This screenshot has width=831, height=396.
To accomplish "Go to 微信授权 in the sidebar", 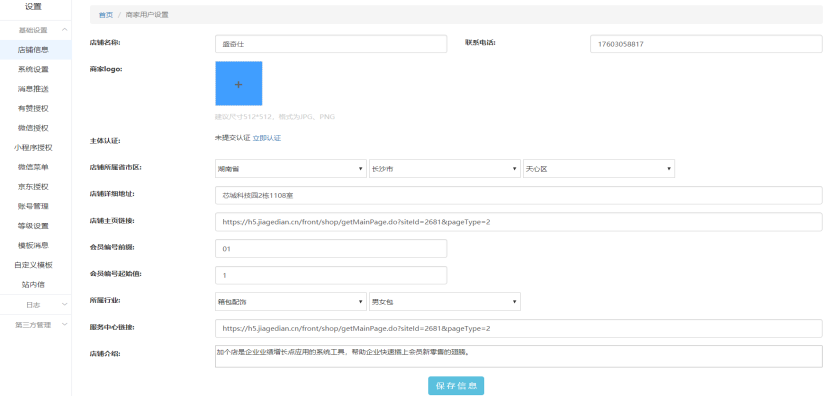I will point(33,128).
